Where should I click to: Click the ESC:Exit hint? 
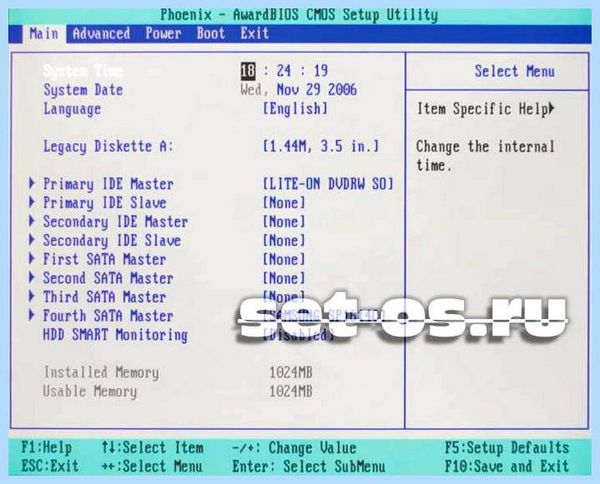pyautogui.click(x=50, y=466)
